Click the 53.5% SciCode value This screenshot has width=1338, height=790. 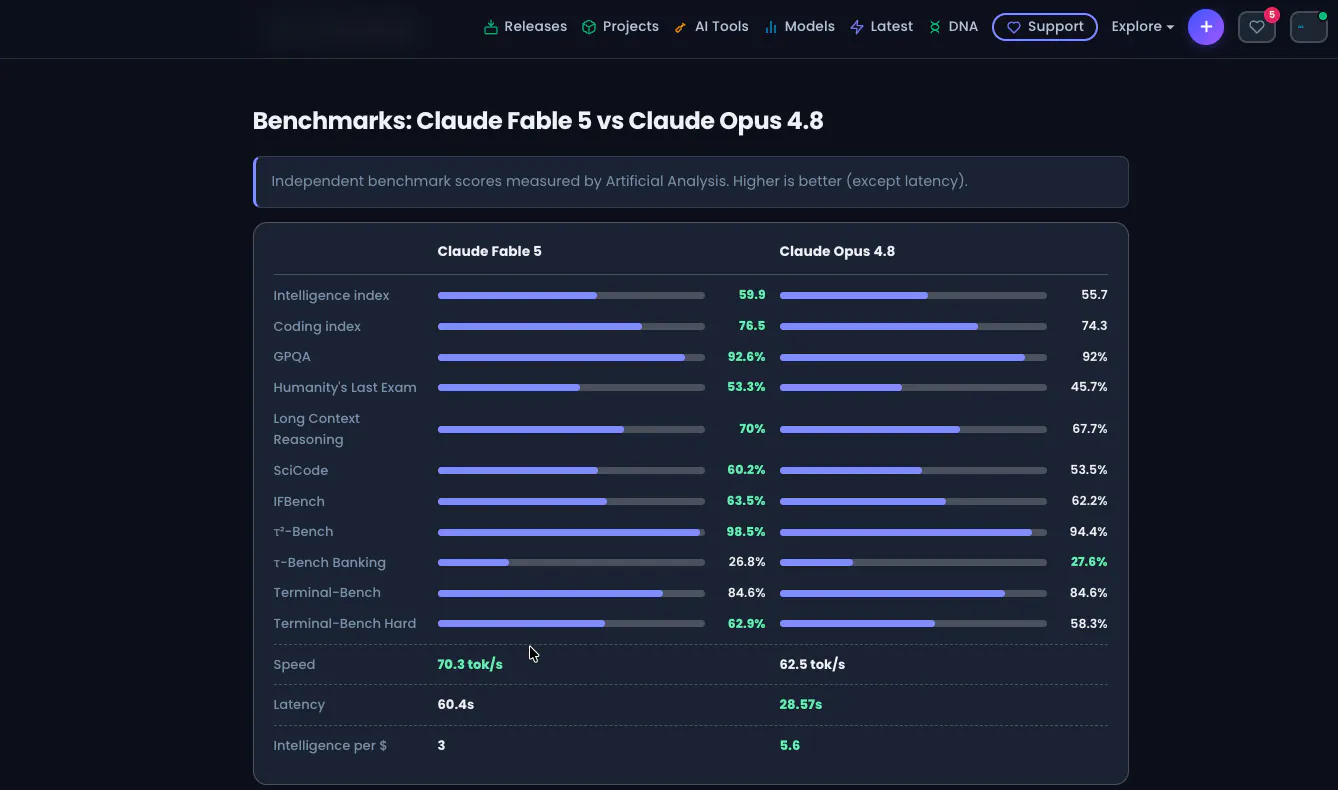point(1089,470)
